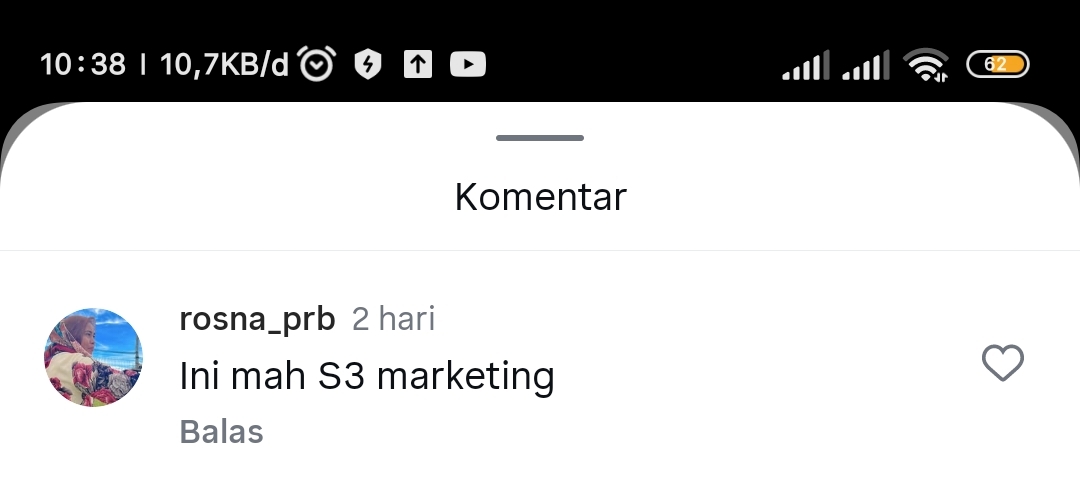Tap the battery indicator showing 62
The image size is (1080, 490).
coord(998,65)
